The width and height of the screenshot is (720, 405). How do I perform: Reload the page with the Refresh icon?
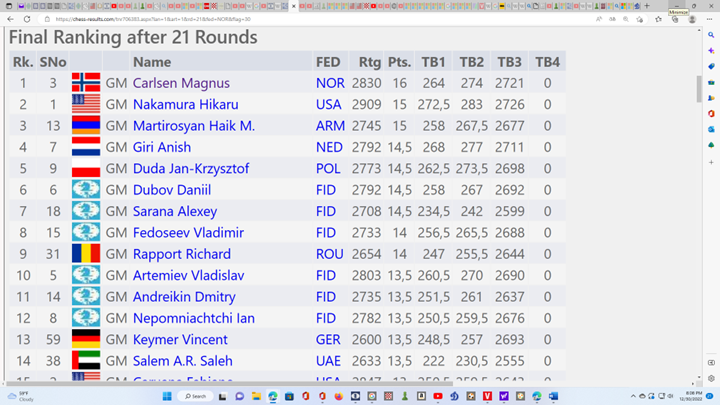click(27, 19)
